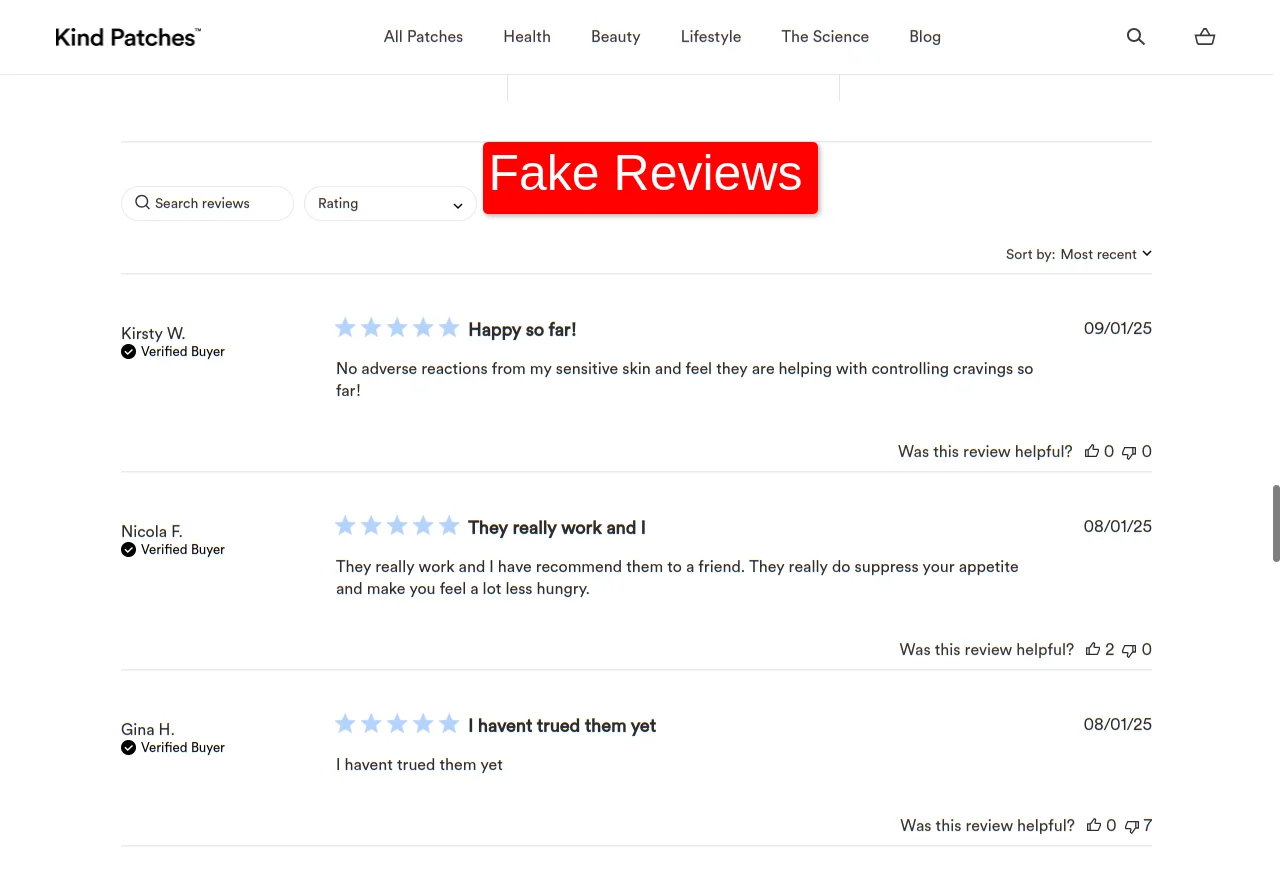The image size is (1280, 878).
Task: Thumbs up Nicola F.'s review
Action: [x=1093, y=650]
